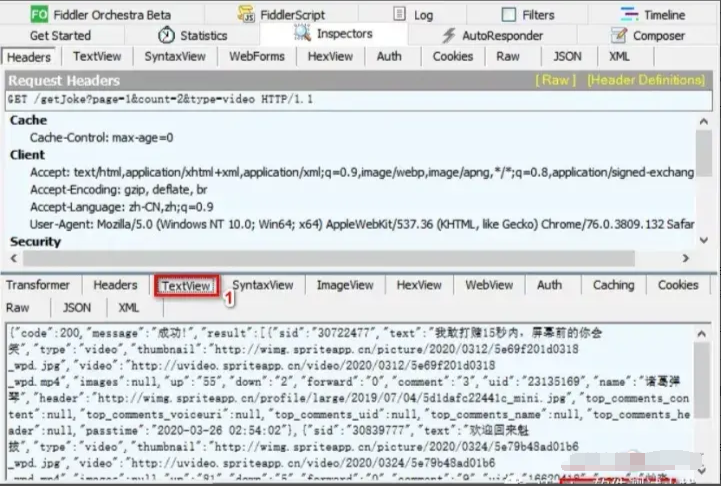721x486 pixels.
Task: Open the response Auth tab
Action: (549, 285)
